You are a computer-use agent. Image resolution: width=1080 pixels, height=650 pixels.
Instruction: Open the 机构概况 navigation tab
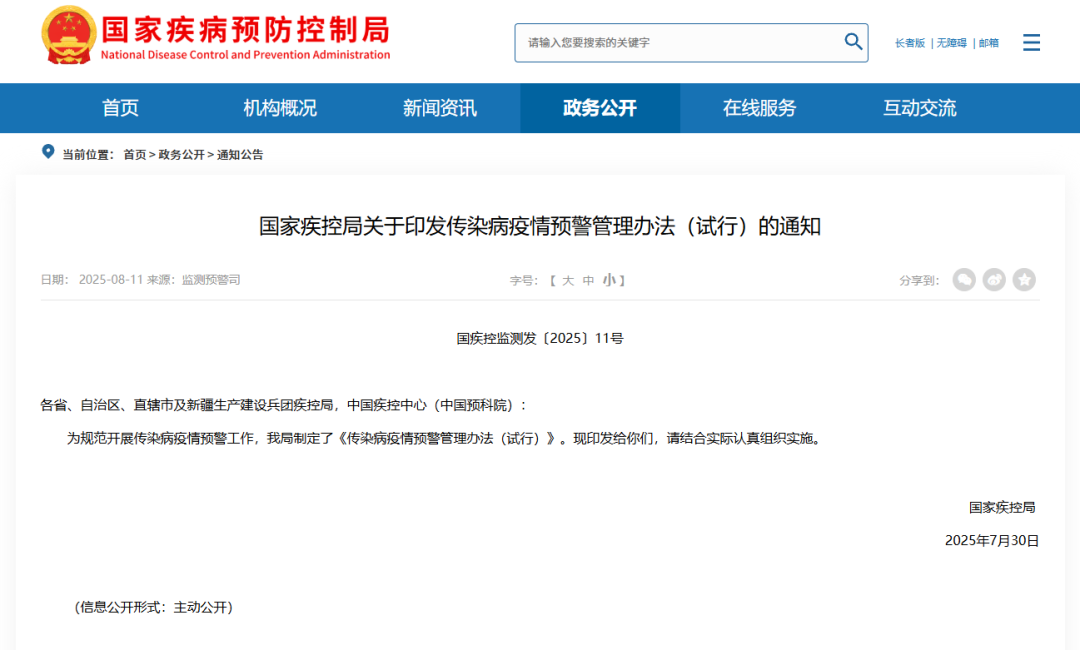pyautogui.click(x=280, y=108)
